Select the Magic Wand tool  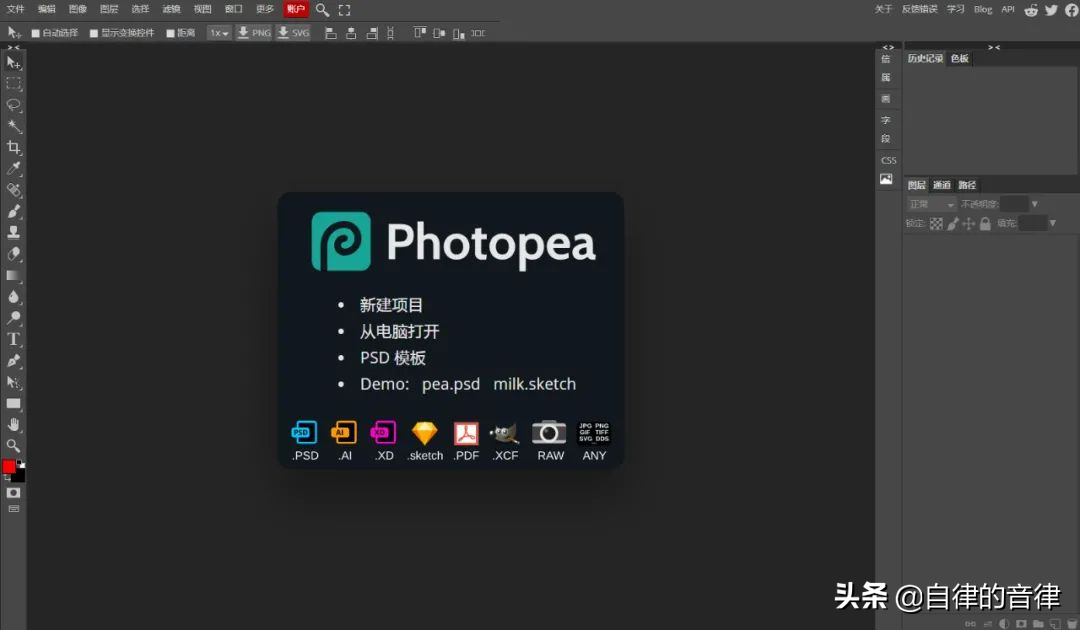[13, 126]
